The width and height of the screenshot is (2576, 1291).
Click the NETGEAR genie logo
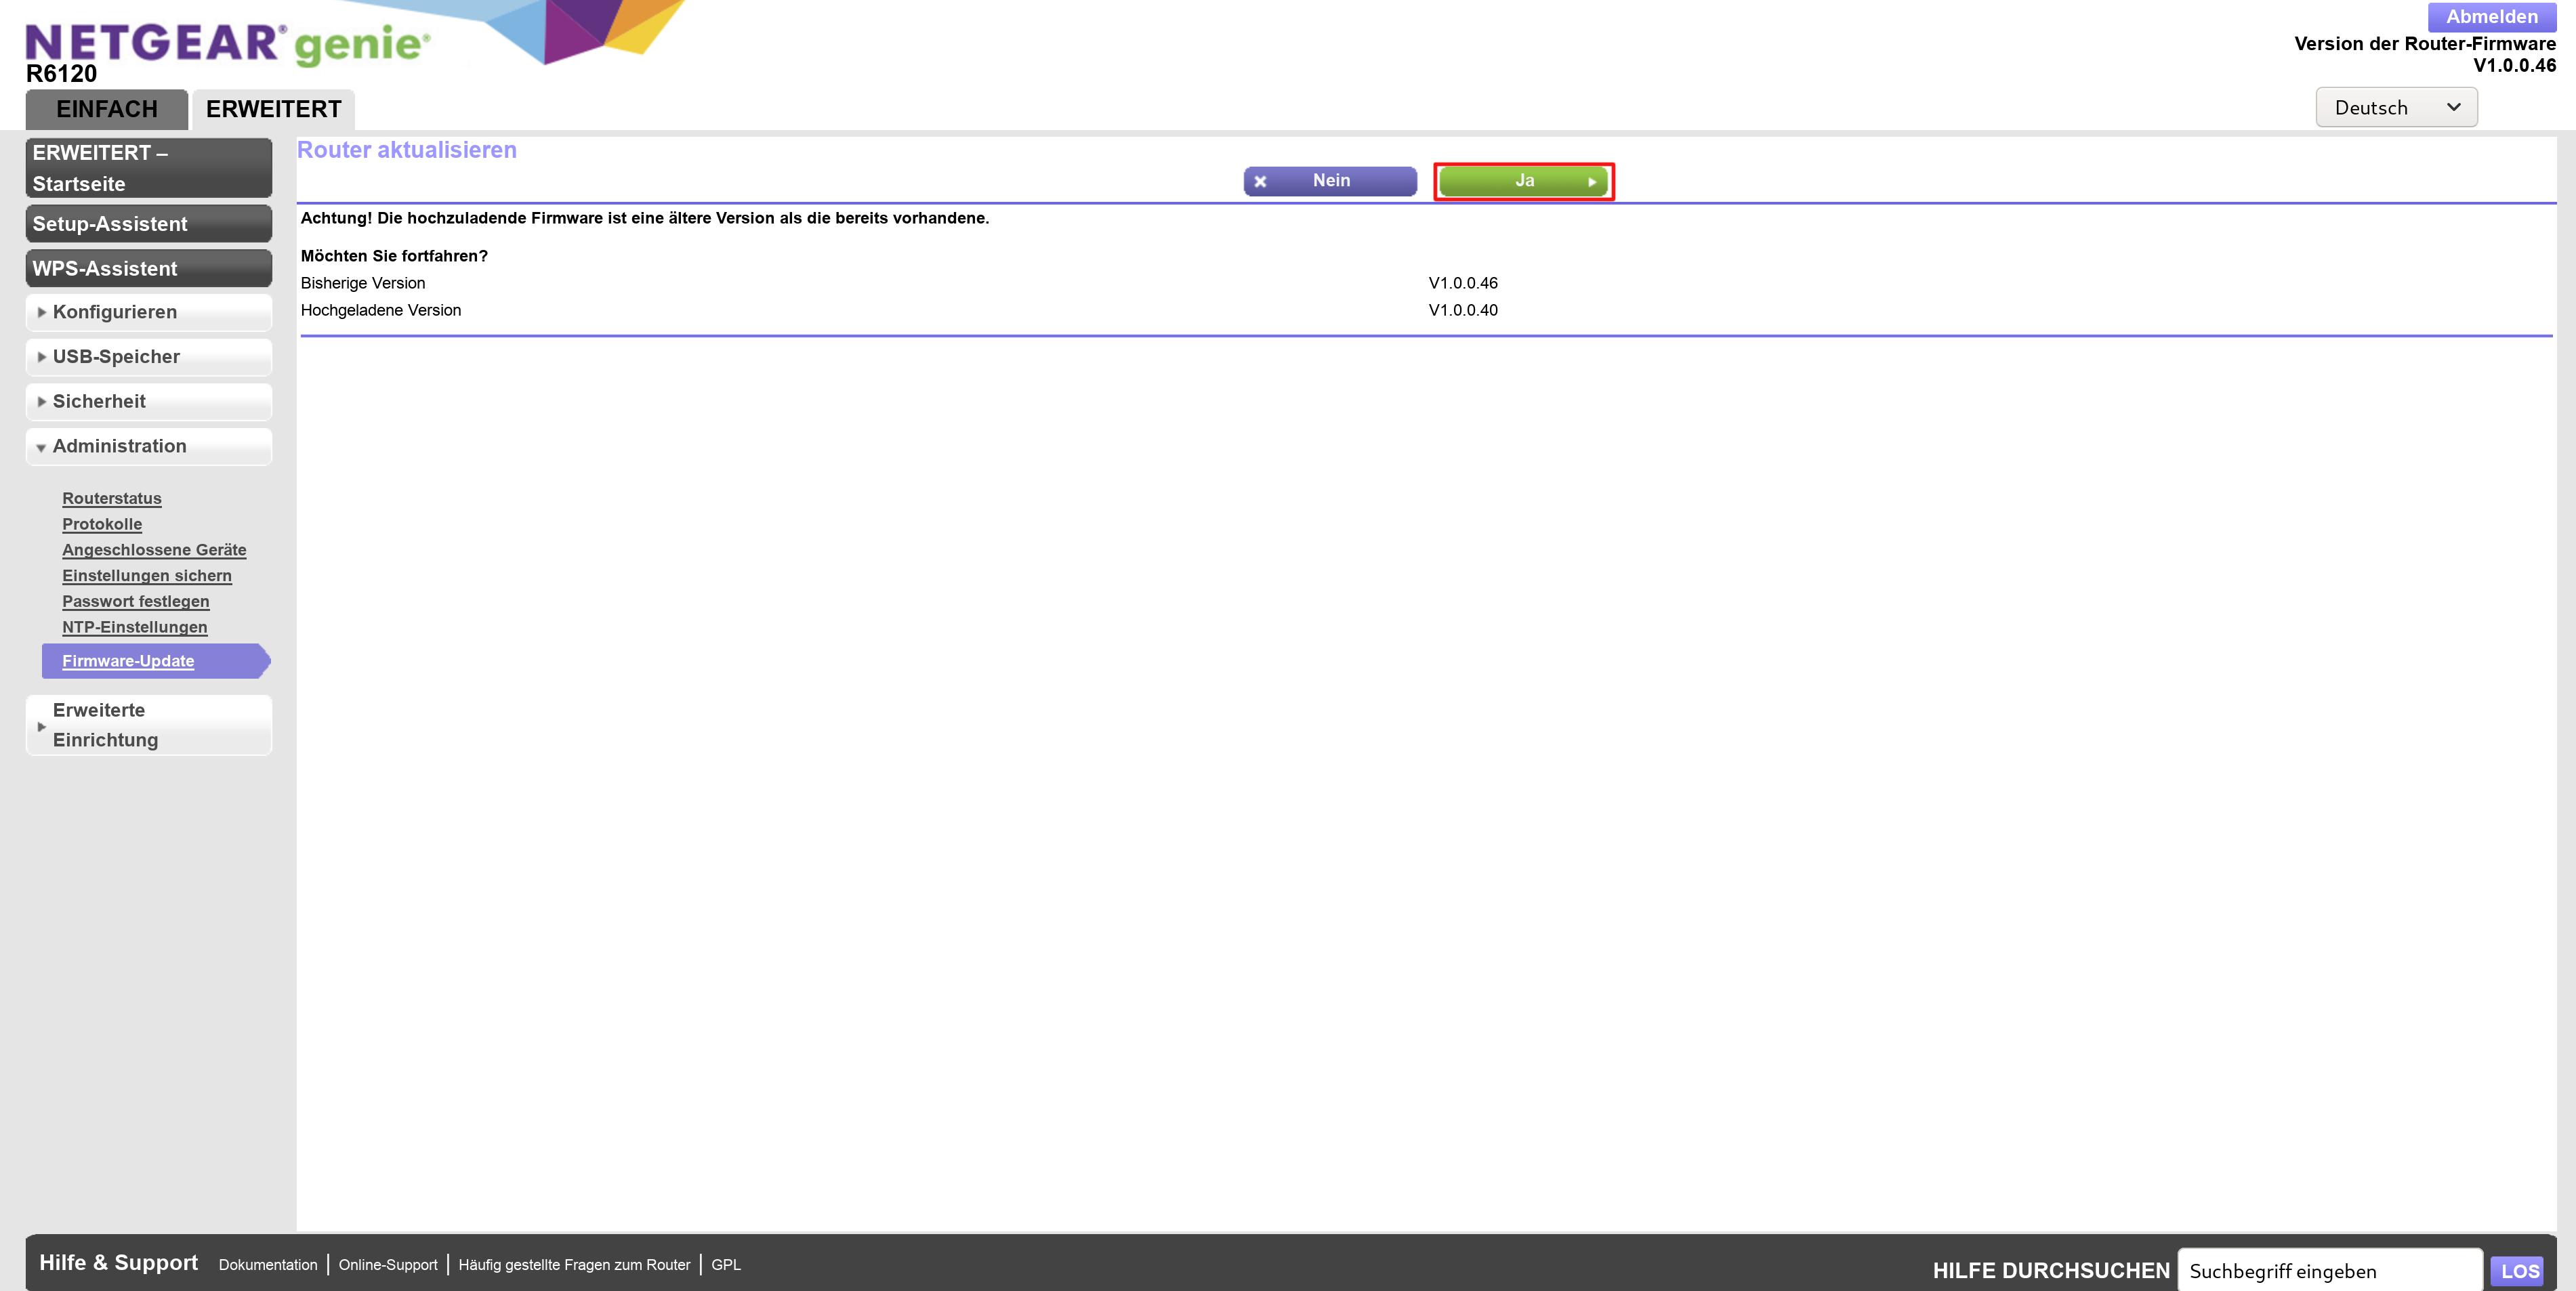click(227, 44)
